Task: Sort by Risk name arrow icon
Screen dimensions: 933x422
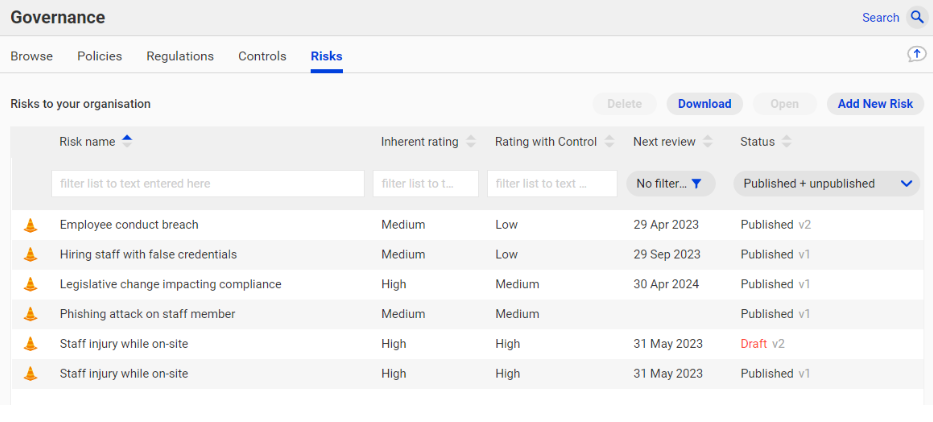Action: (127, 142)
